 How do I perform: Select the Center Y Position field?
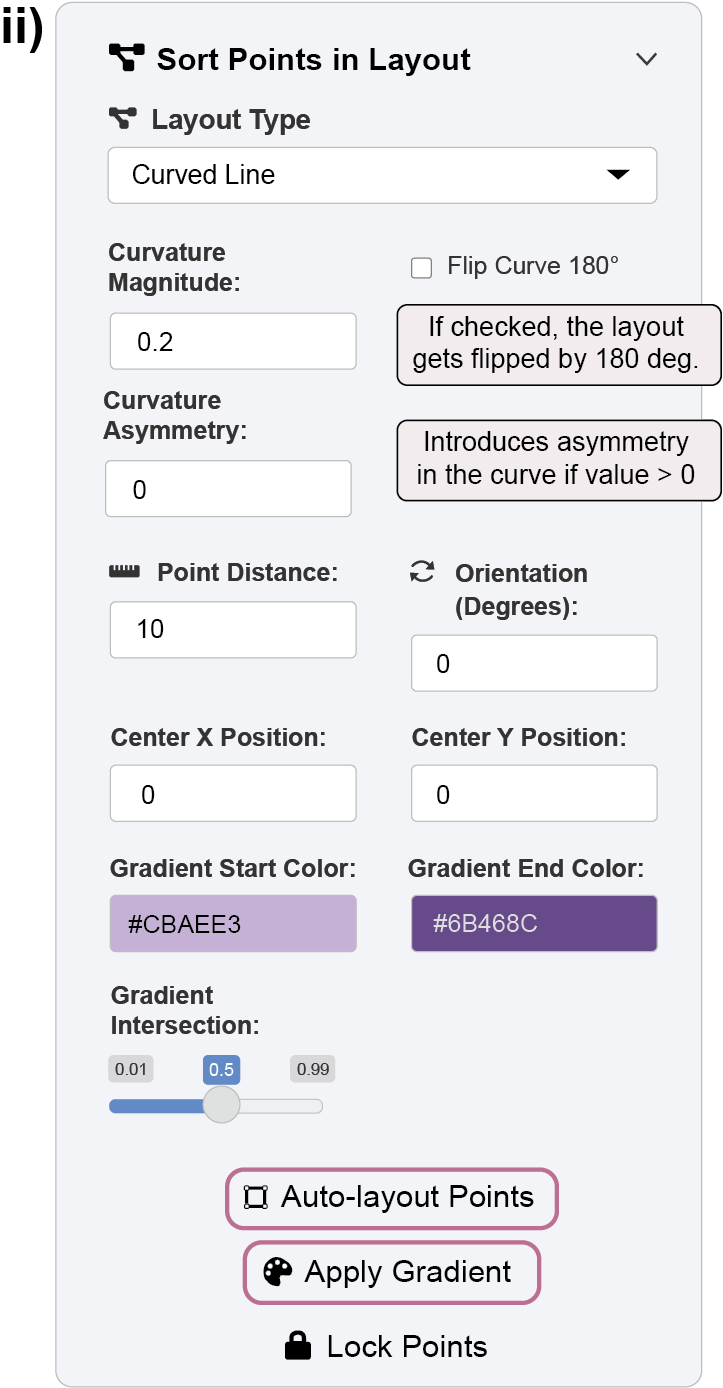click(x=534, y=794)
